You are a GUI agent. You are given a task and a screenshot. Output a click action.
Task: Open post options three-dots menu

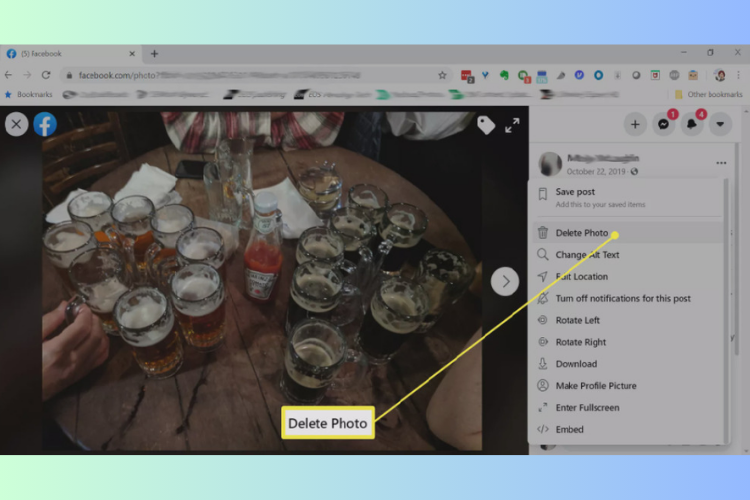tap(721, 163)
